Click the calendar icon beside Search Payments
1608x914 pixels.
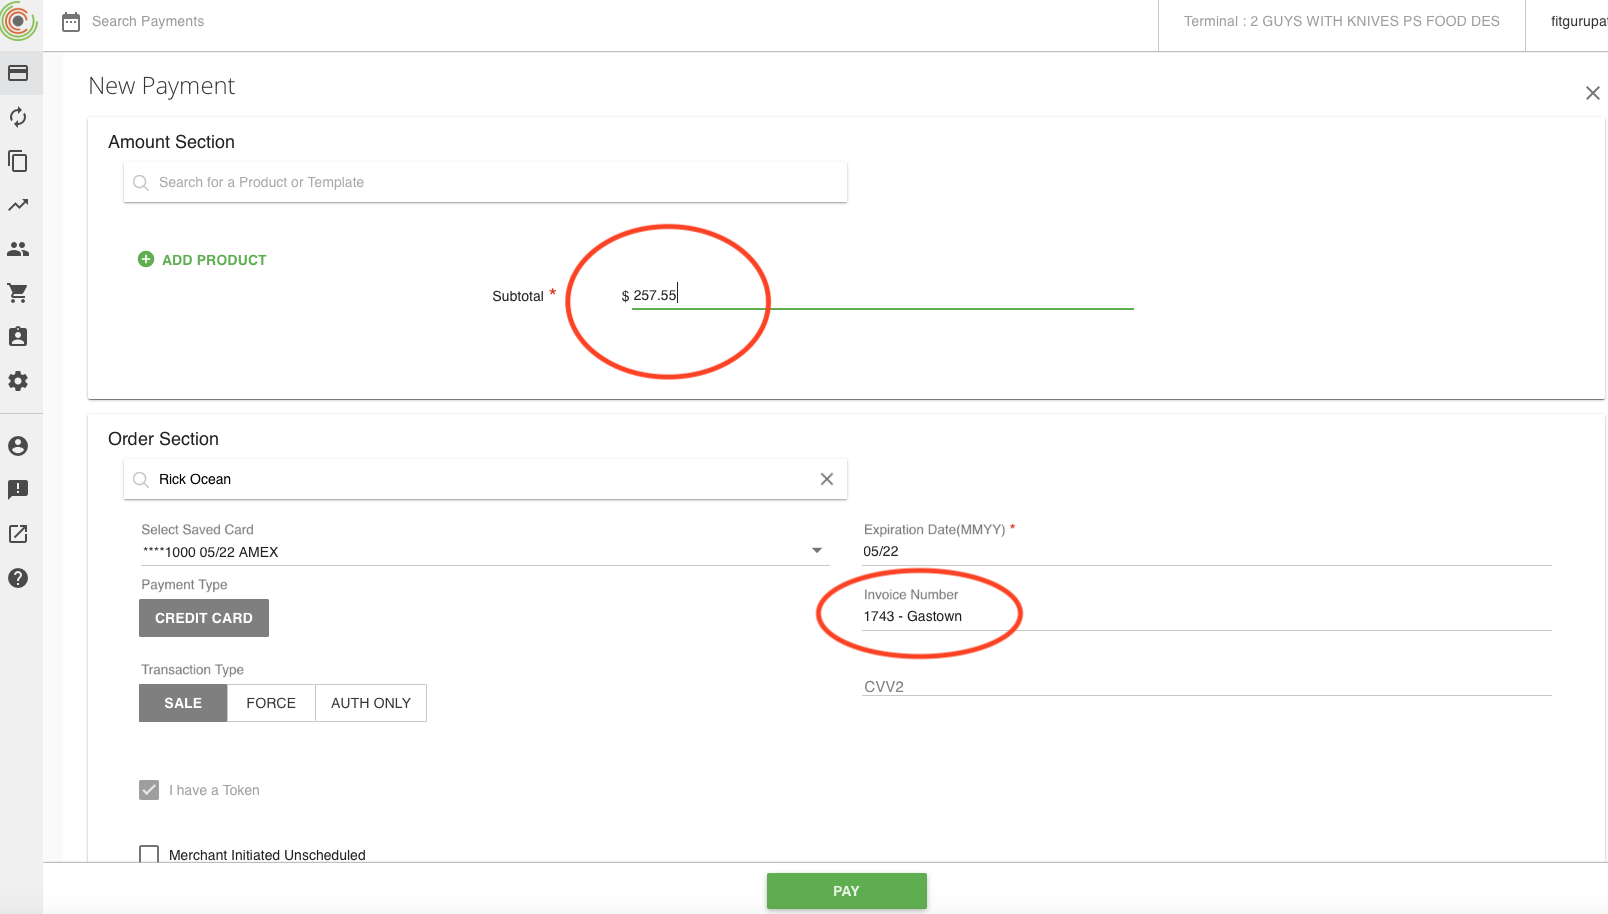[71, 22]
